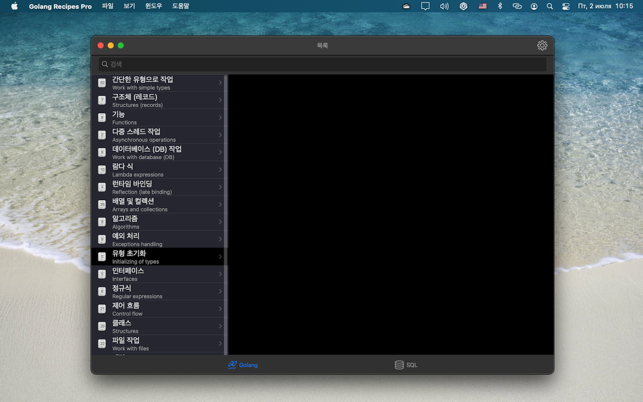The height and width of the screenshot is (402, 643).
Task: Open the volume icon in menu bar
Action: pos(444,6)
